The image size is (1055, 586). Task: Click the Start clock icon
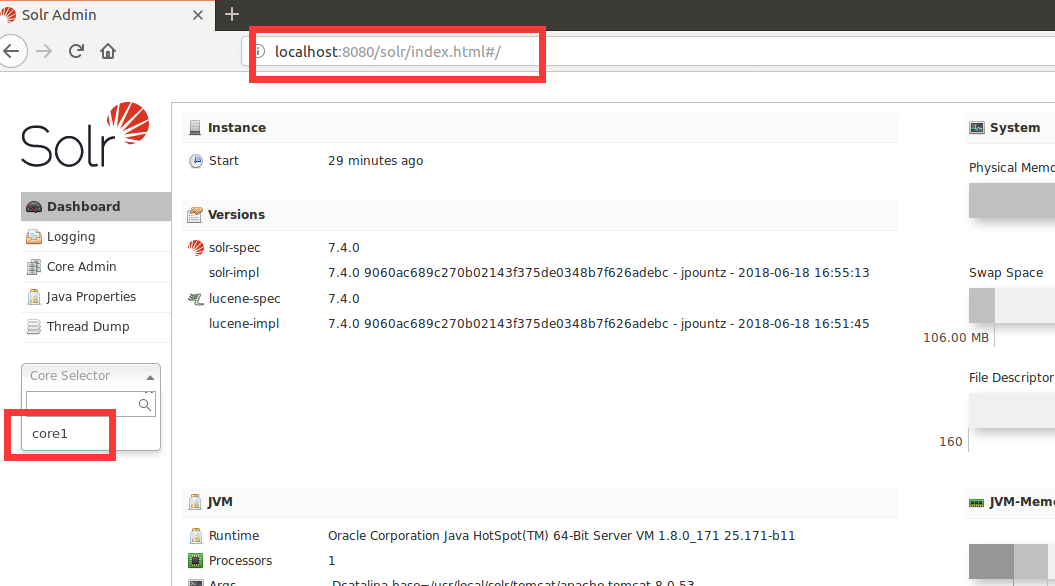[x=196, y=161]
